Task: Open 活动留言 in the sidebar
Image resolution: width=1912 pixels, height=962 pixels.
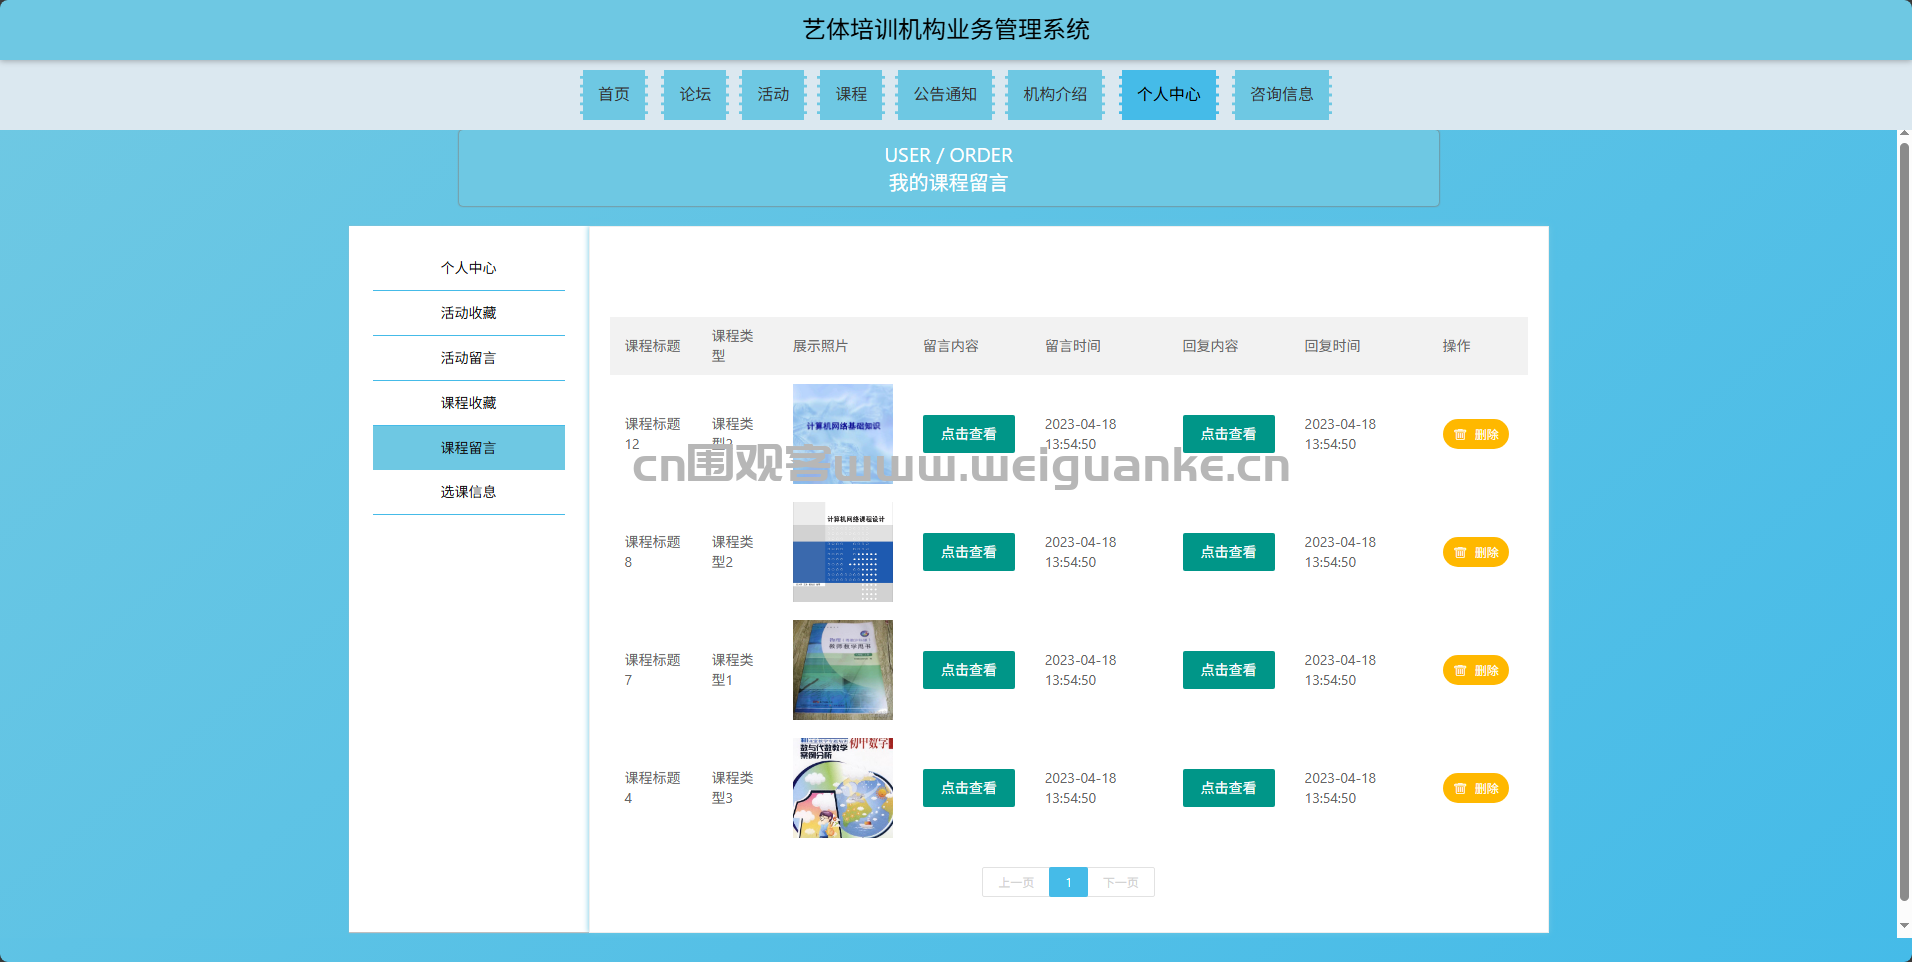Action: (469, 358)
